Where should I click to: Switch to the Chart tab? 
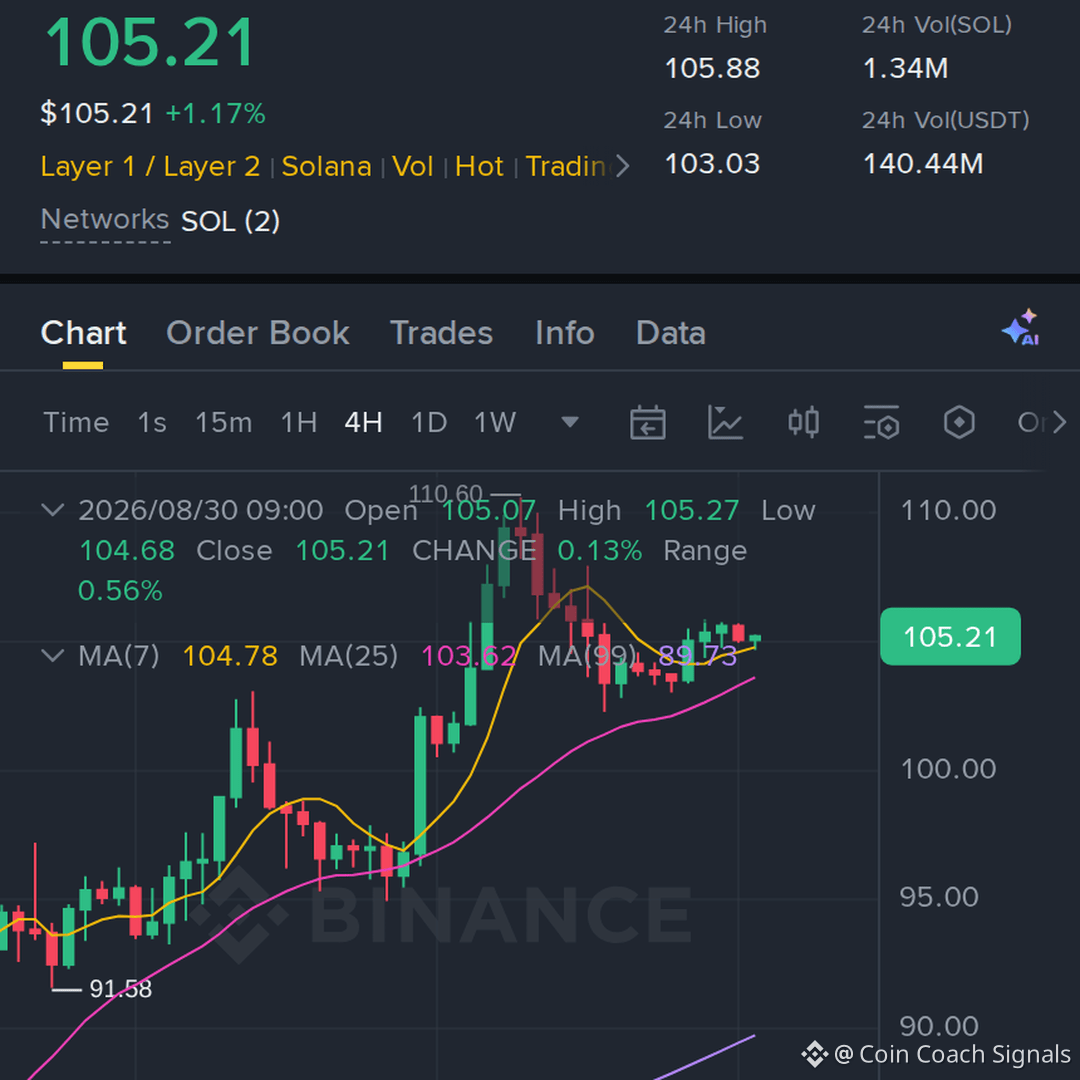(x=83, y=333)
